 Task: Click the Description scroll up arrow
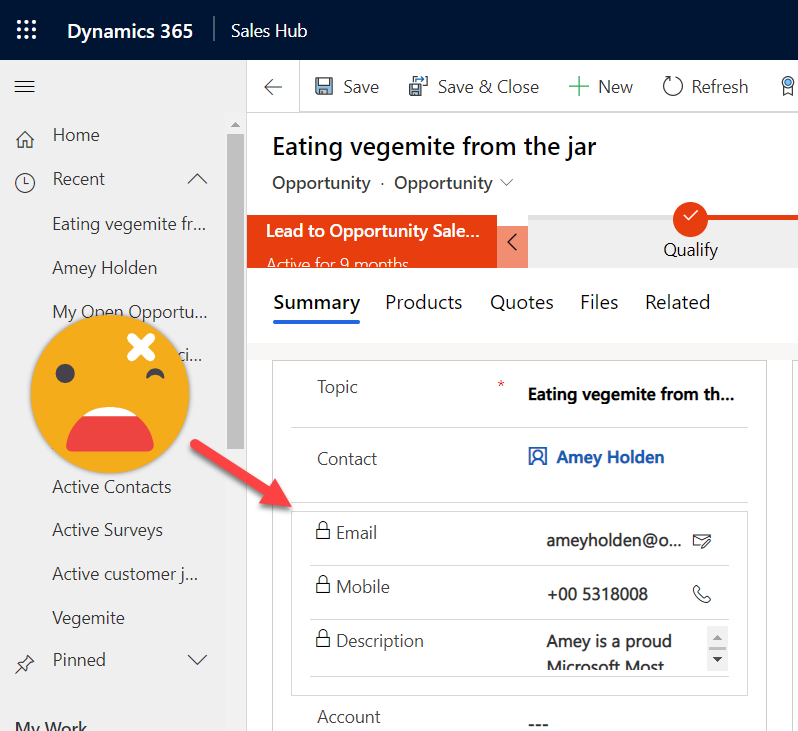coord(718,637)
